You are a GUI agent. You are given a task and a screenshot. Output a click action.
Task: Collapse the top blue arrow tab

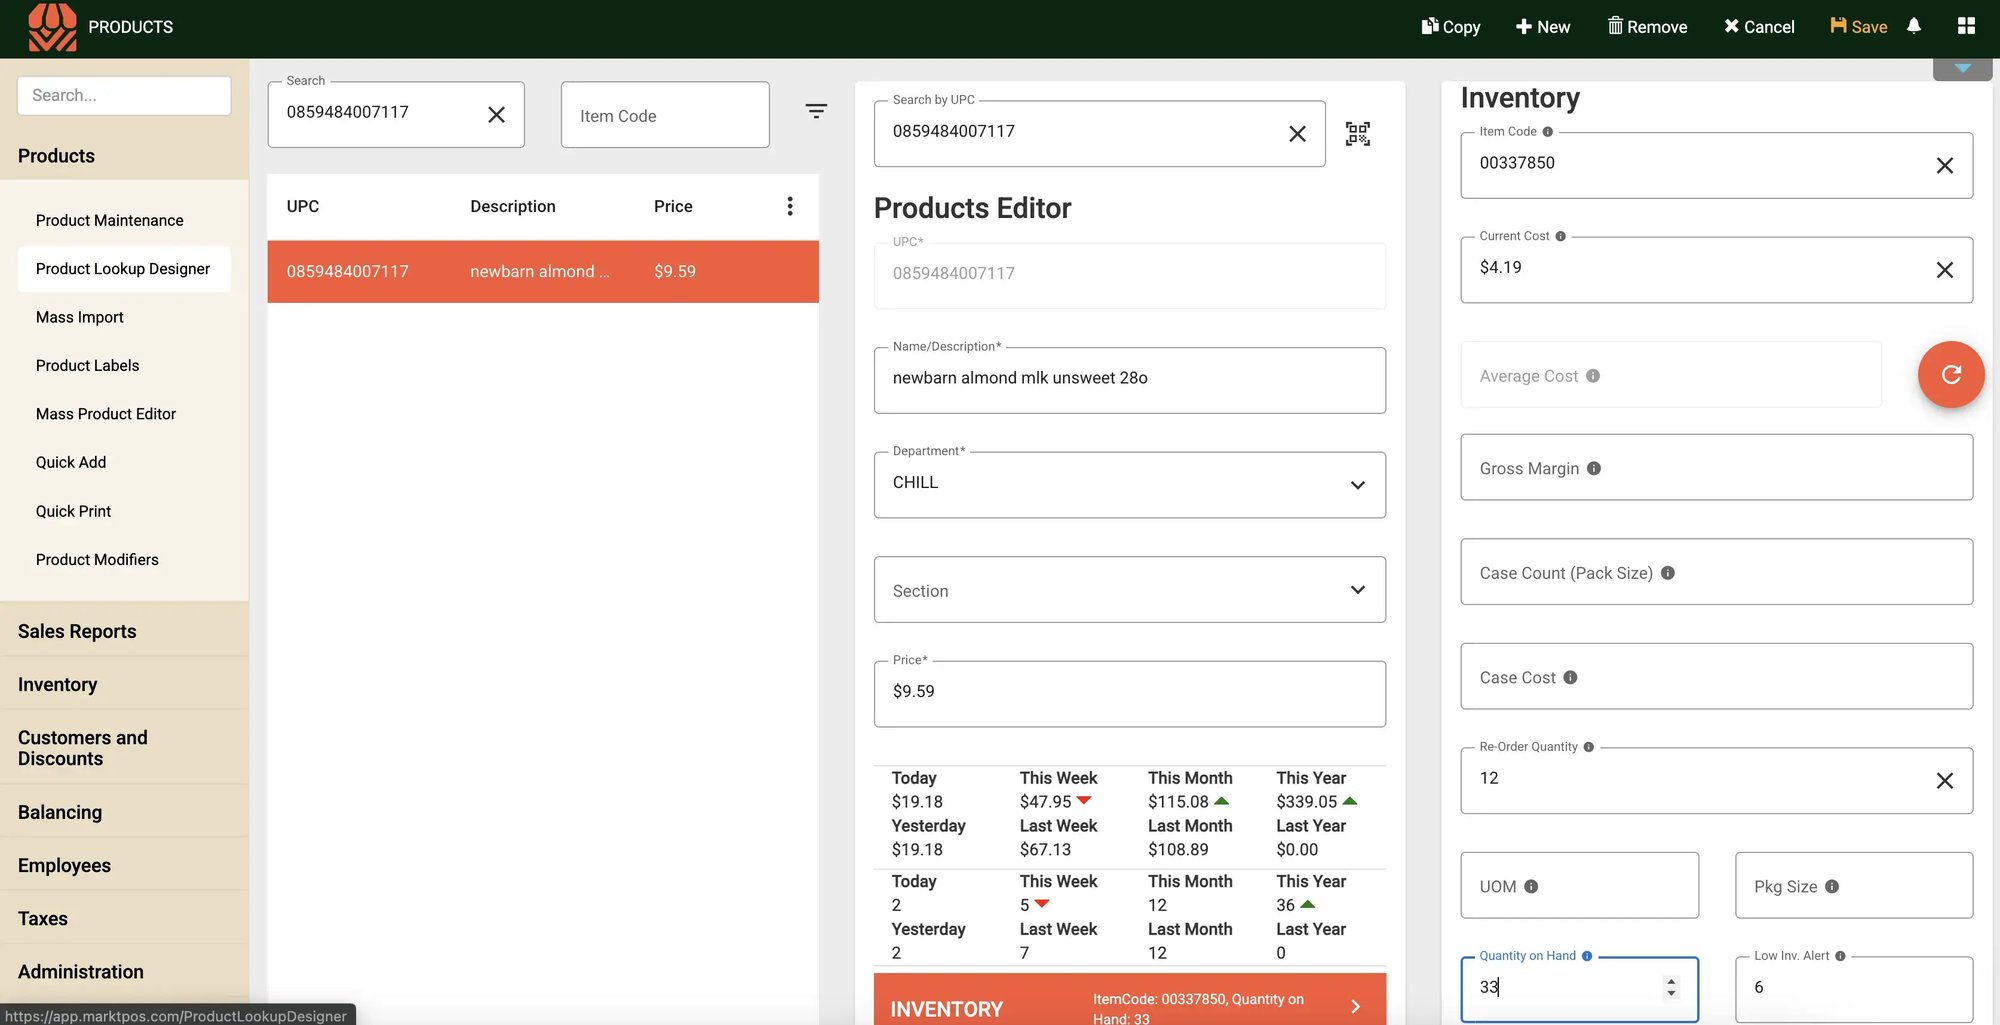pyautogui.click(x=1962, y=69)
